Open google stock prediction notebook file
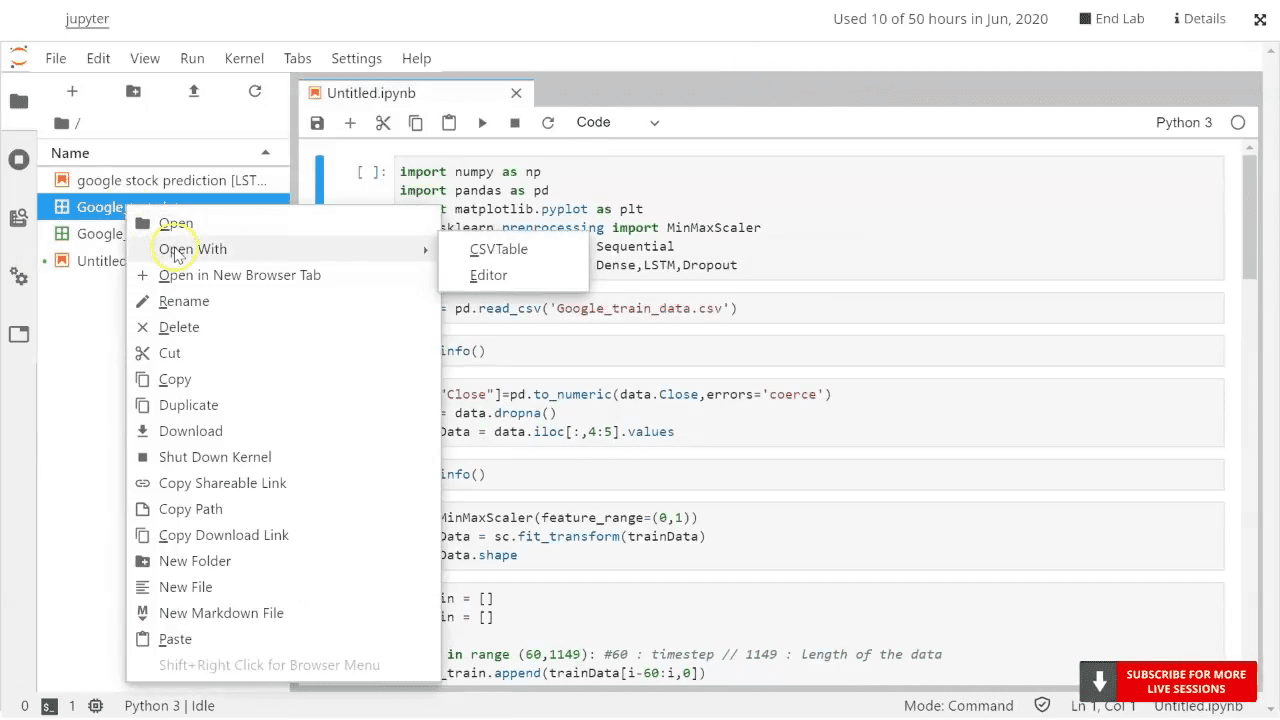Screen dimensions: 1280x720 (163, 180)
